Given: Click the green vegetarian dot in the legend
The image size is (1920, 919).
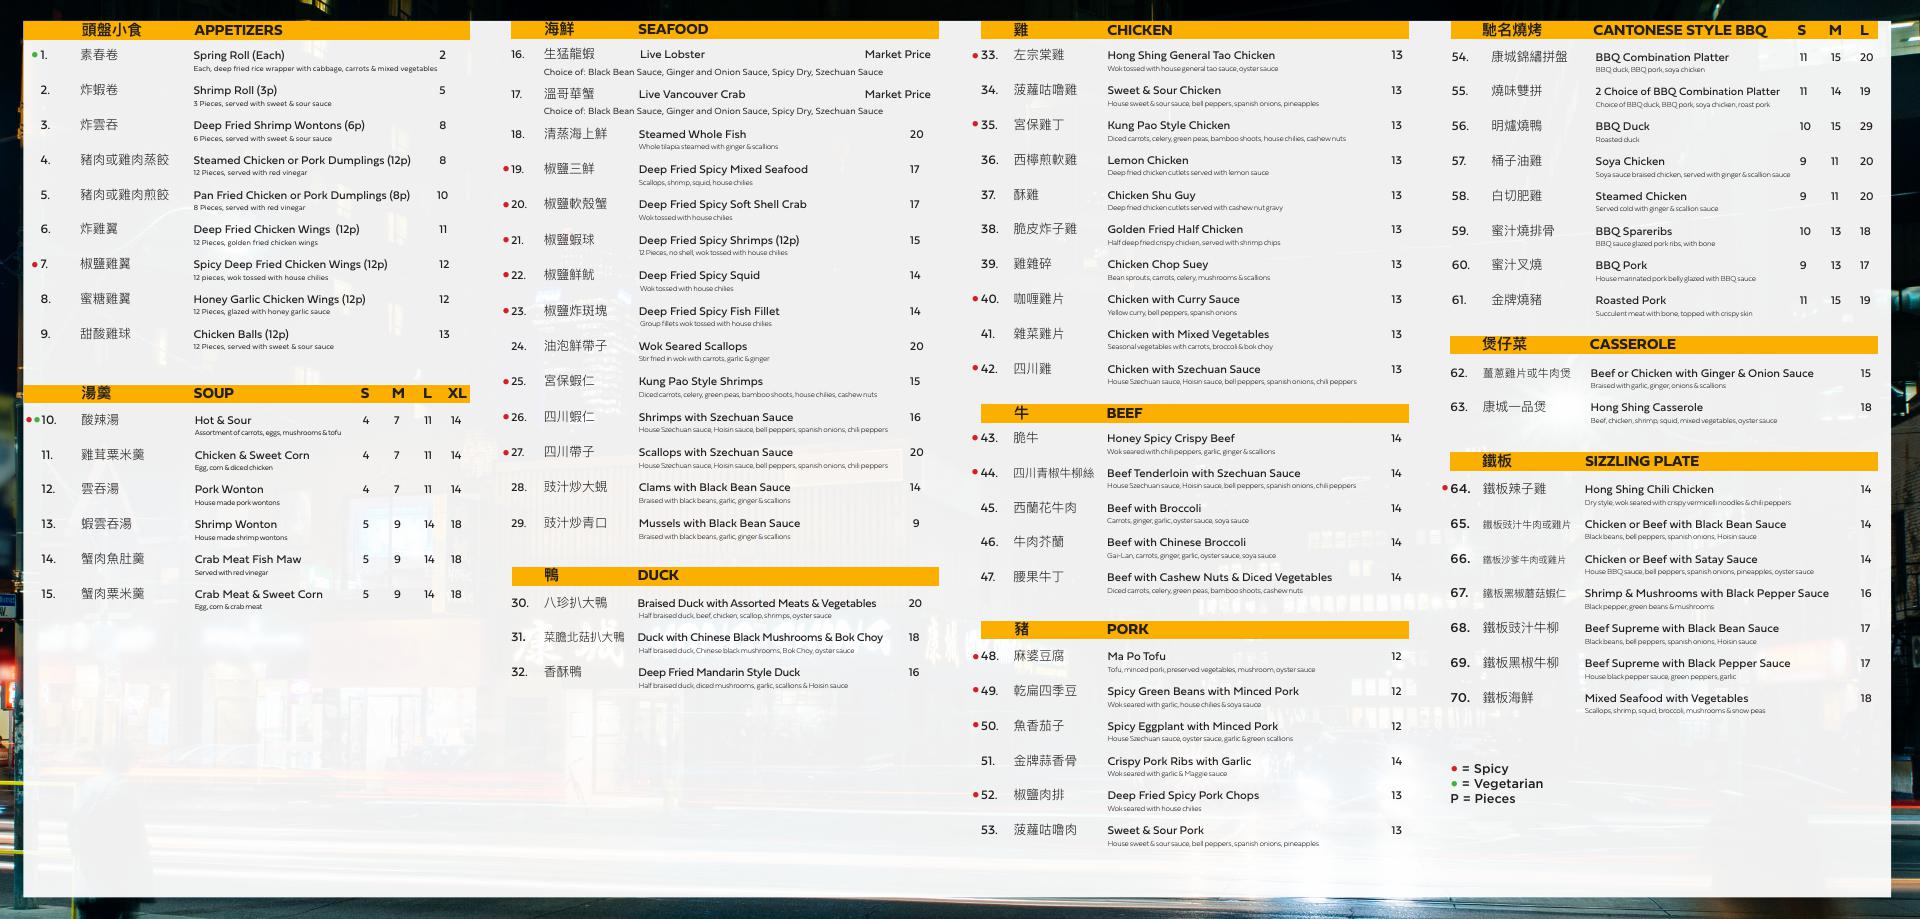Looking at the screenshot, I should coord(1454,784).
